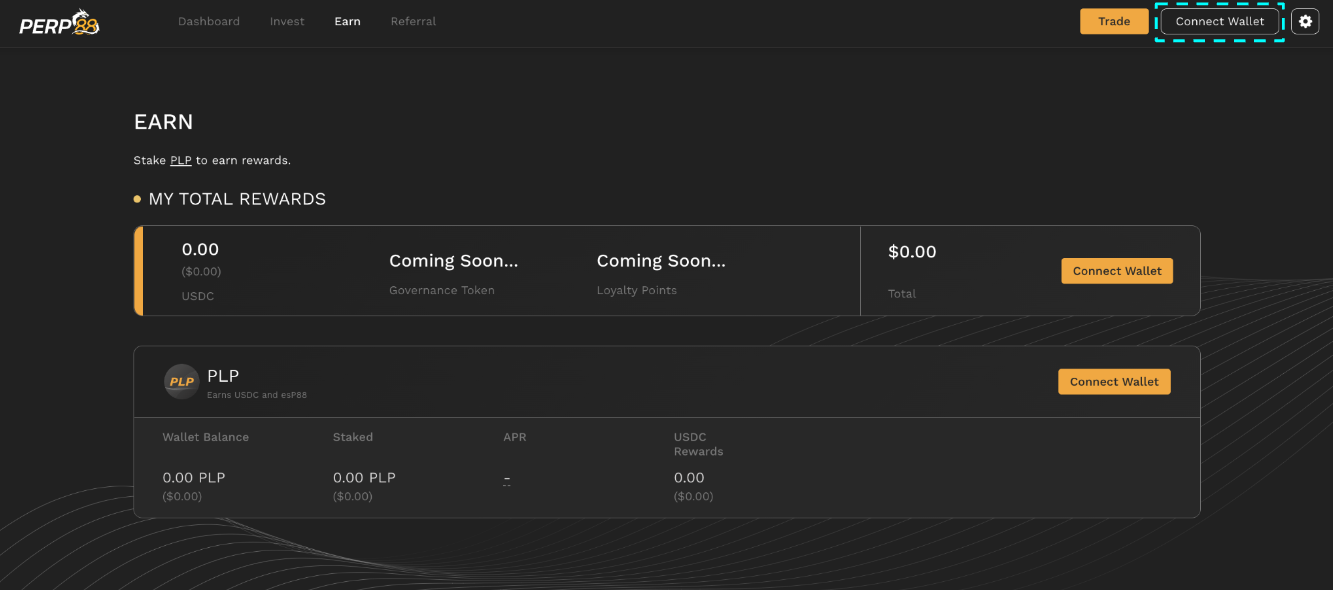This screenshot has width=1333, height=590.
Task: Click the APR column header
Action: pos(515,437)
